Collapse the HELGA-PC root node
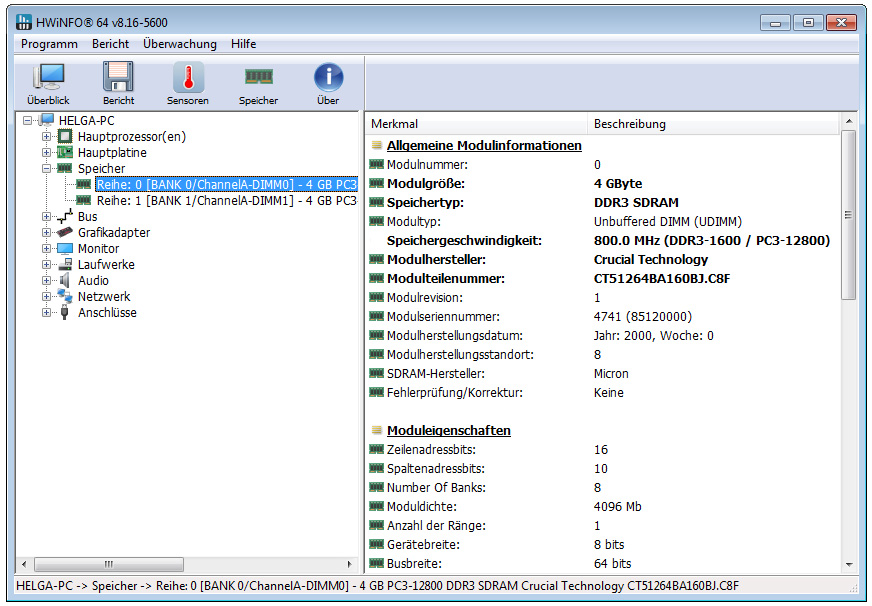 click(x=28, y=121)
